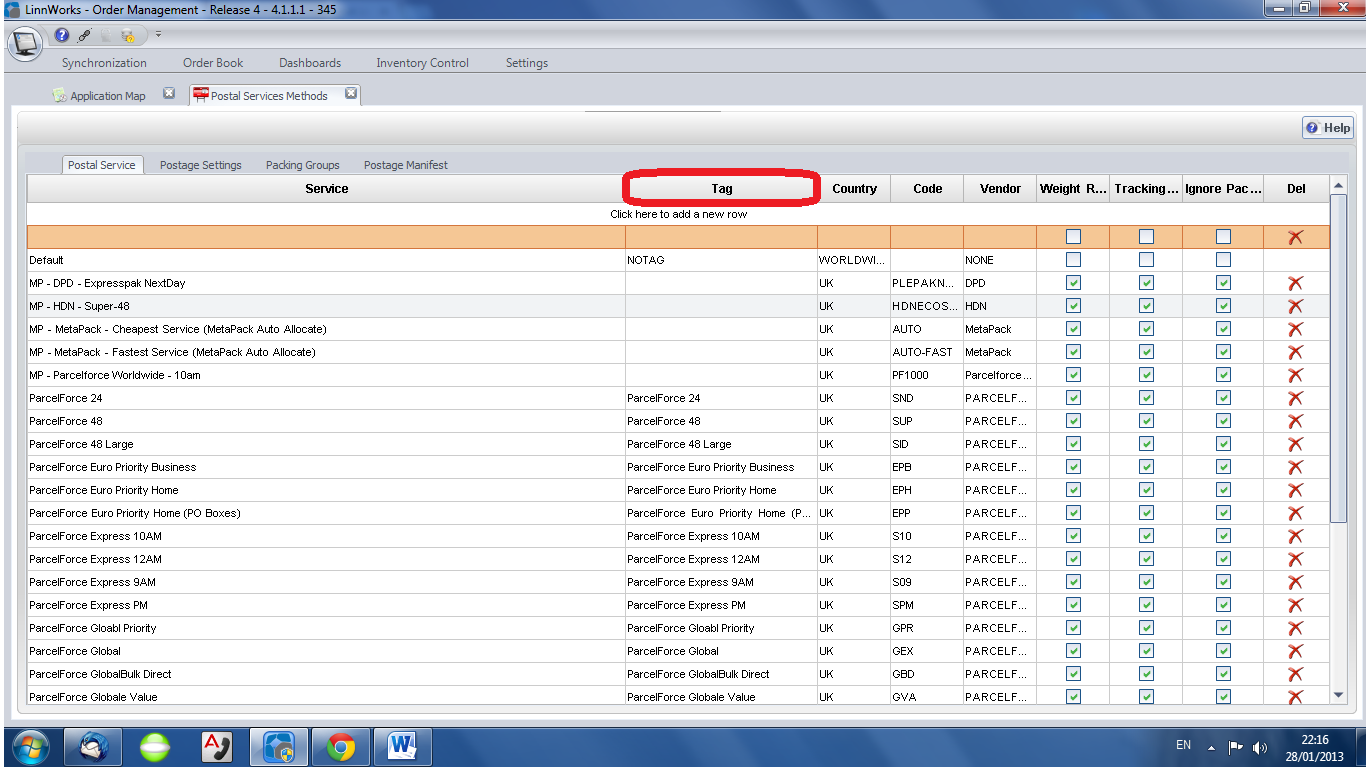Click the Service cell of the new orange row
Screen dimensions: 1366x768
tap(326, 237)
